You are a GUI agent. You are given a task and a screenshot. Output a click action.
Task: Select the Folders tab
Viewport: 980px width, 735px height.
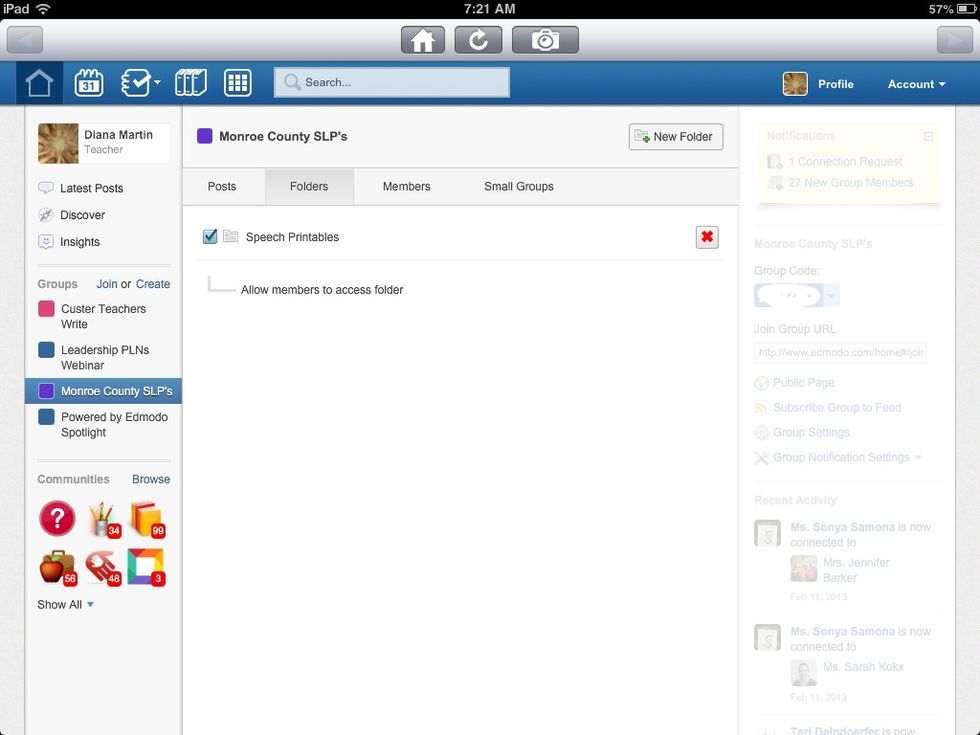[309, 186]
